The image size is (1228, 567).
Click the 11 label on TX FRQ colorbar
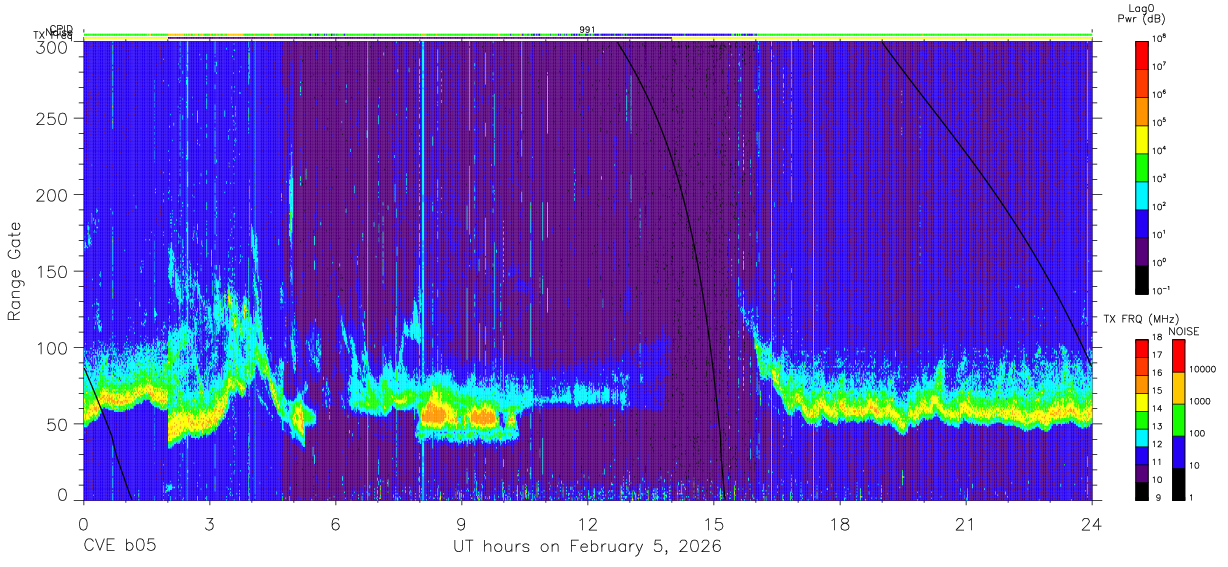(1157, 462)
